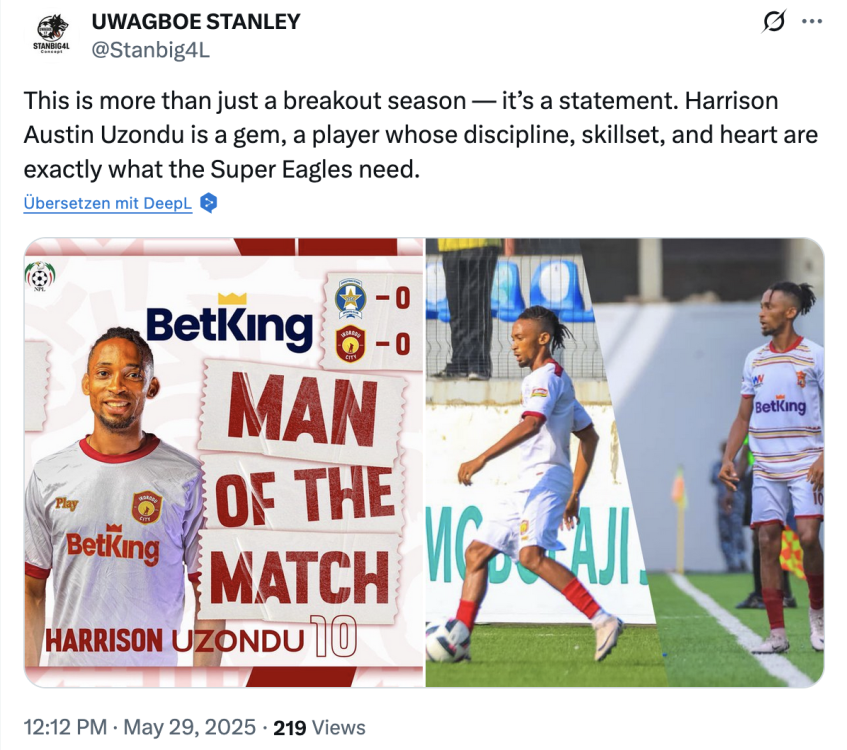The height and width of the screenshot is (750, 847).
Task: Click the @Stanbig4L handle
Action: click(151, 49)
